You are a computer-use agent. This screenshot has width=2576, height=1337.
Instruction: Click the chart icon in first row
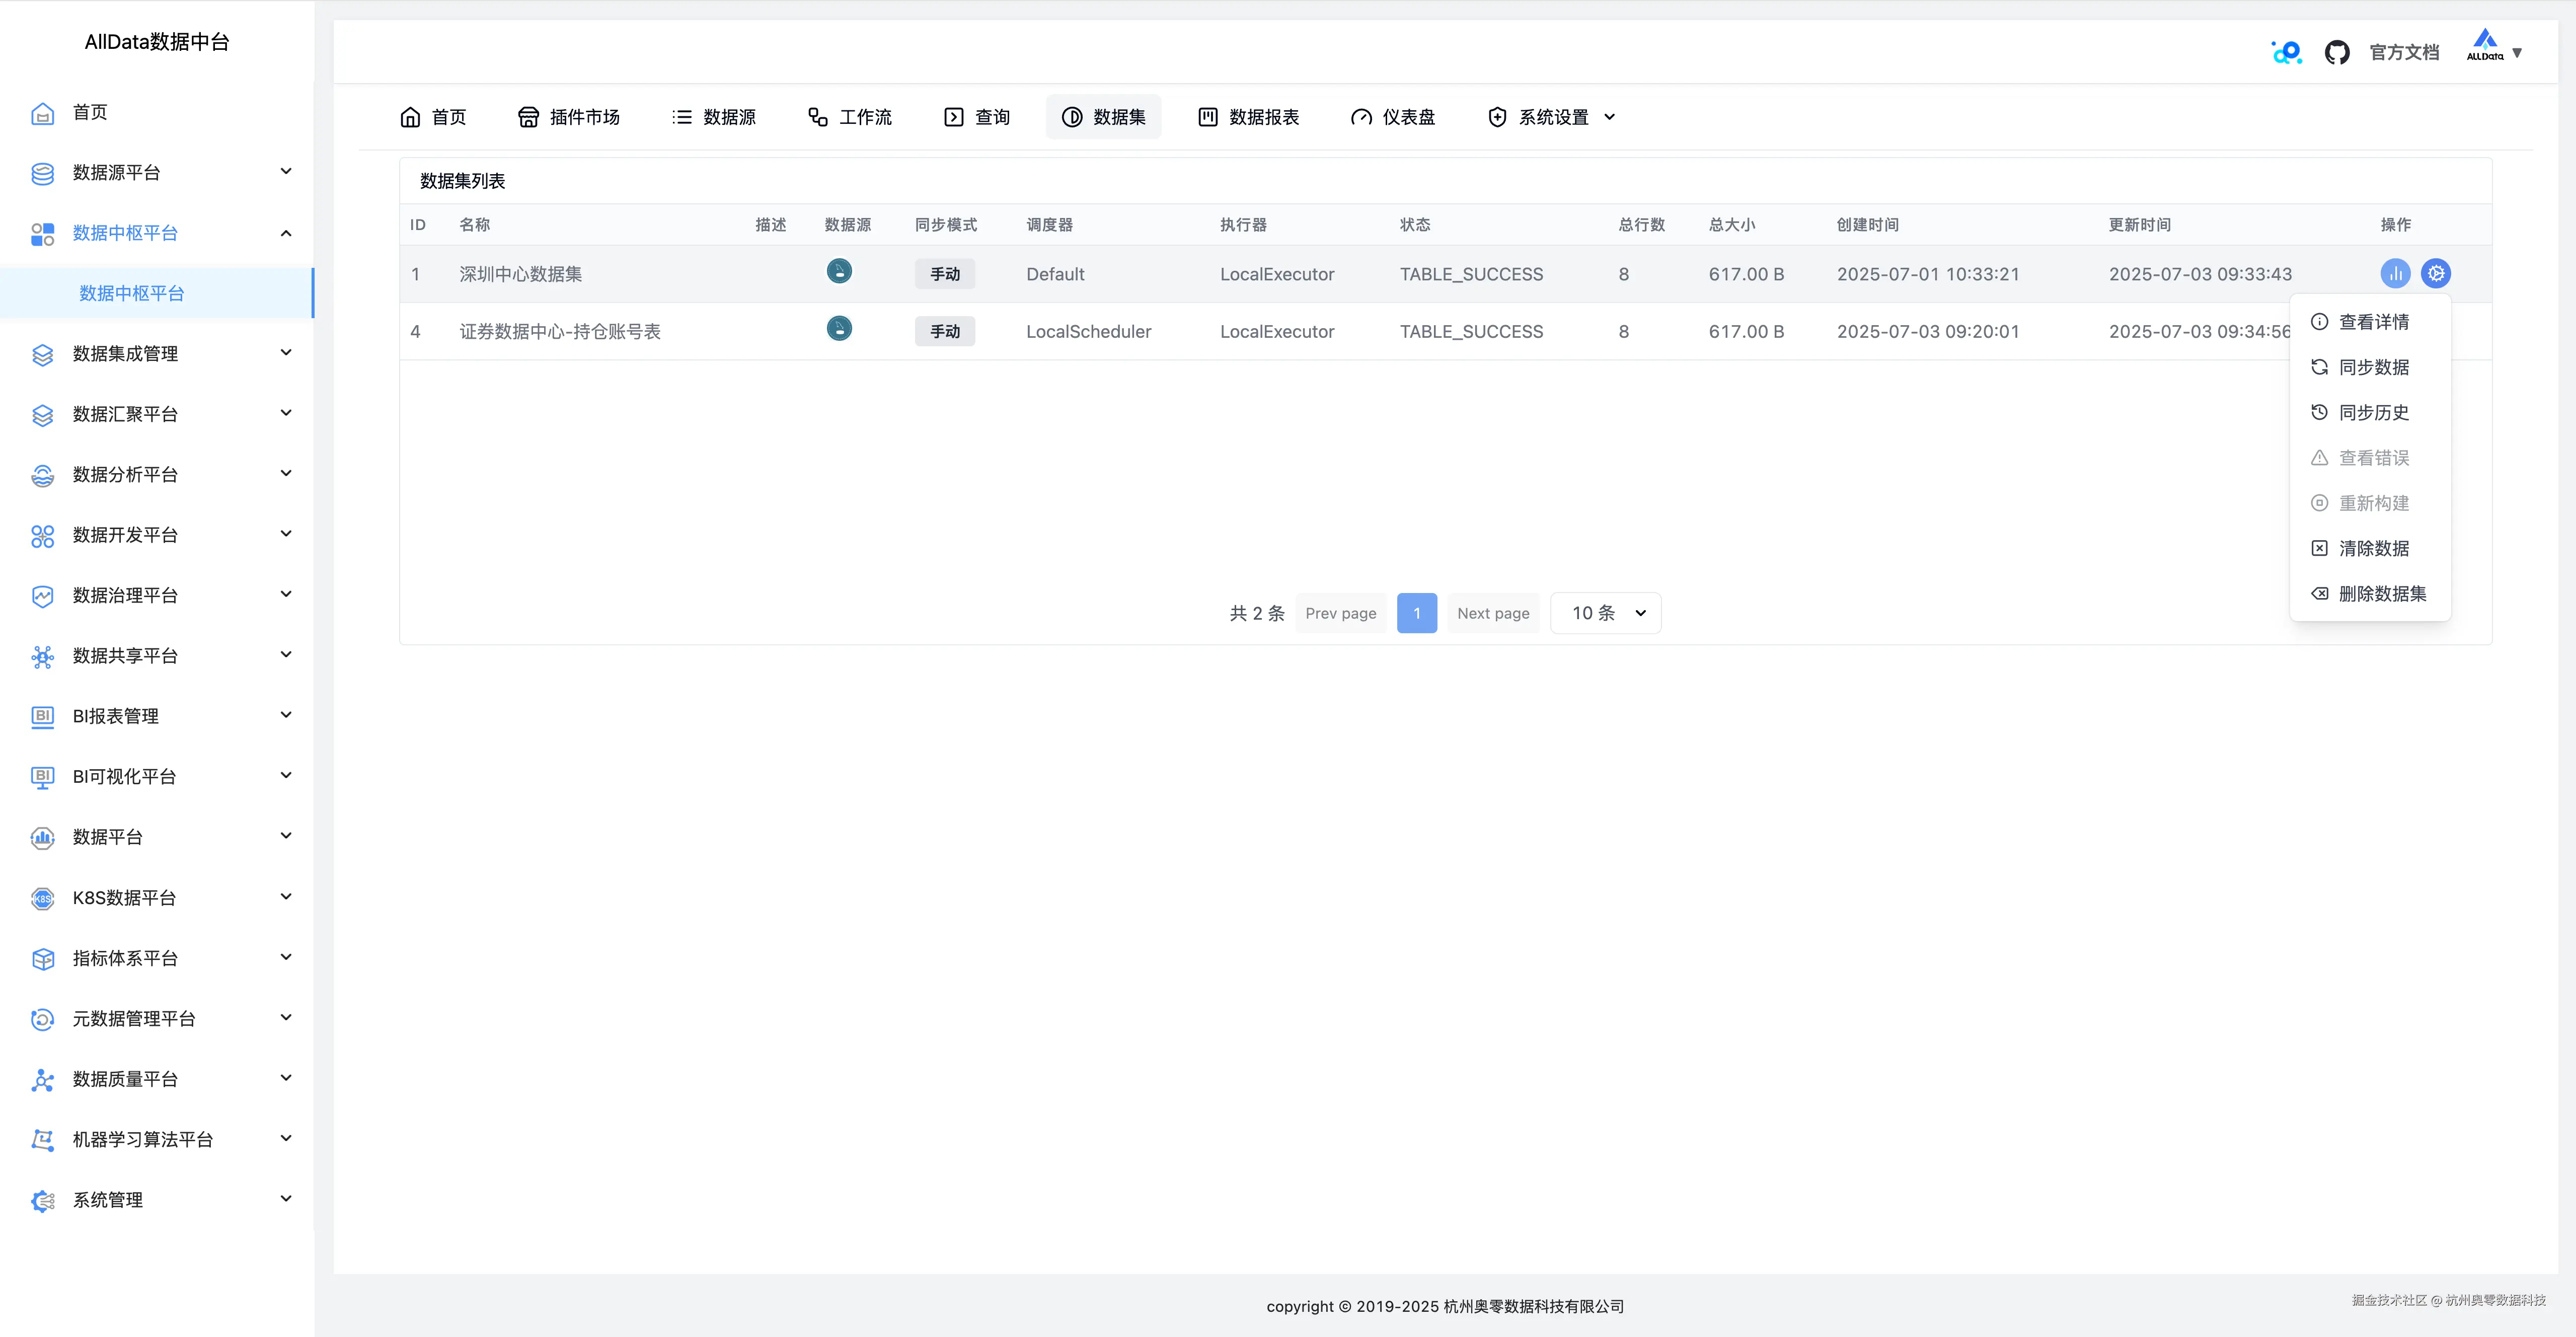2395,273
